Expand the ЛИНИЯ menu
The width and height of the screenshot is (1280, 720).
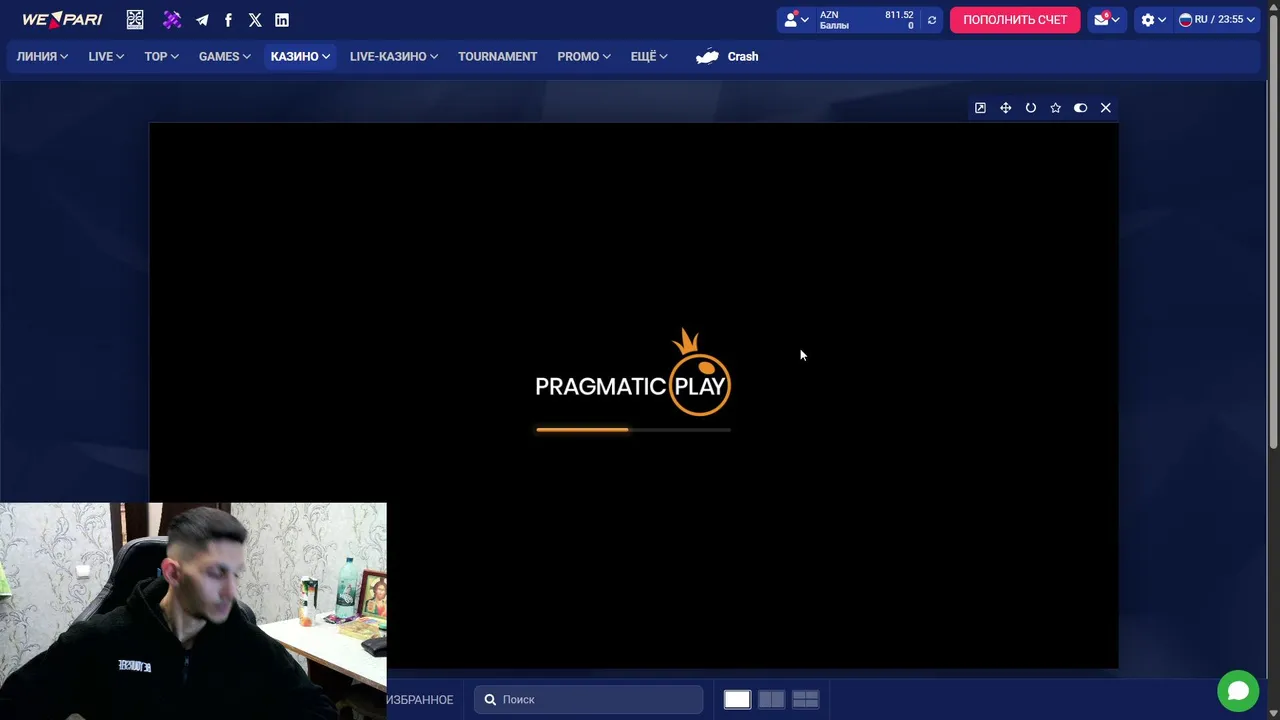coord(42,57)
